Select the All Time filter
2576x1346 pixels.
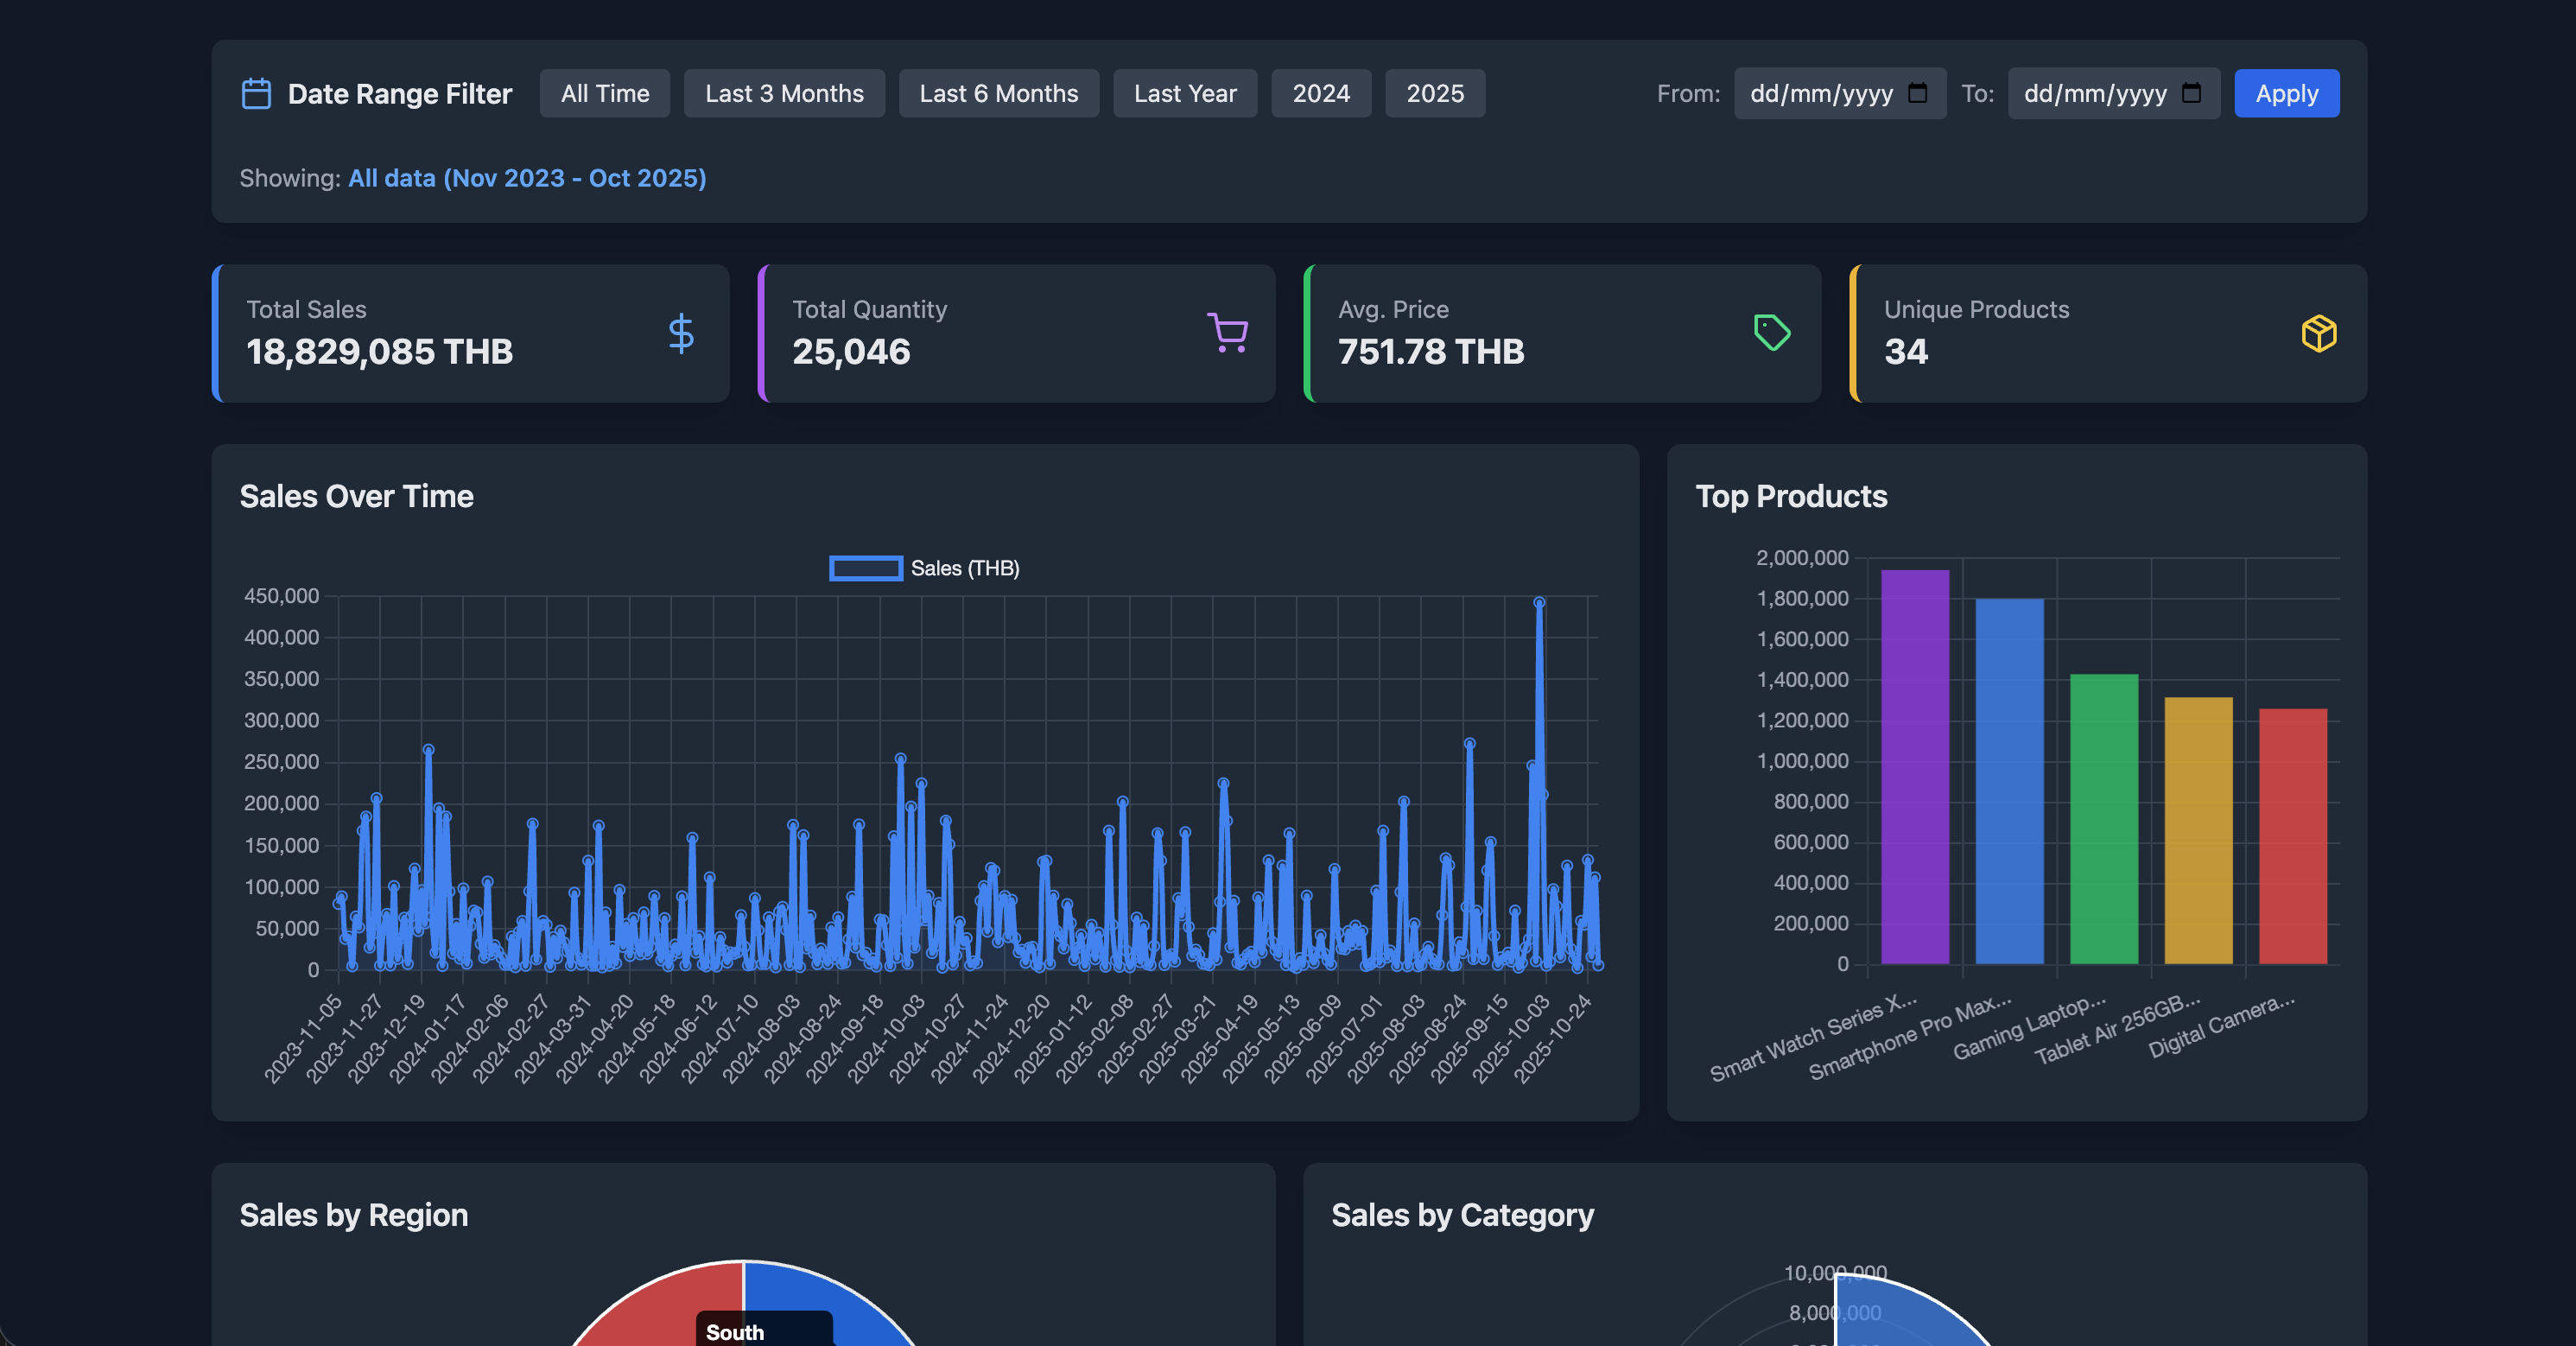(x=605, y=94)
